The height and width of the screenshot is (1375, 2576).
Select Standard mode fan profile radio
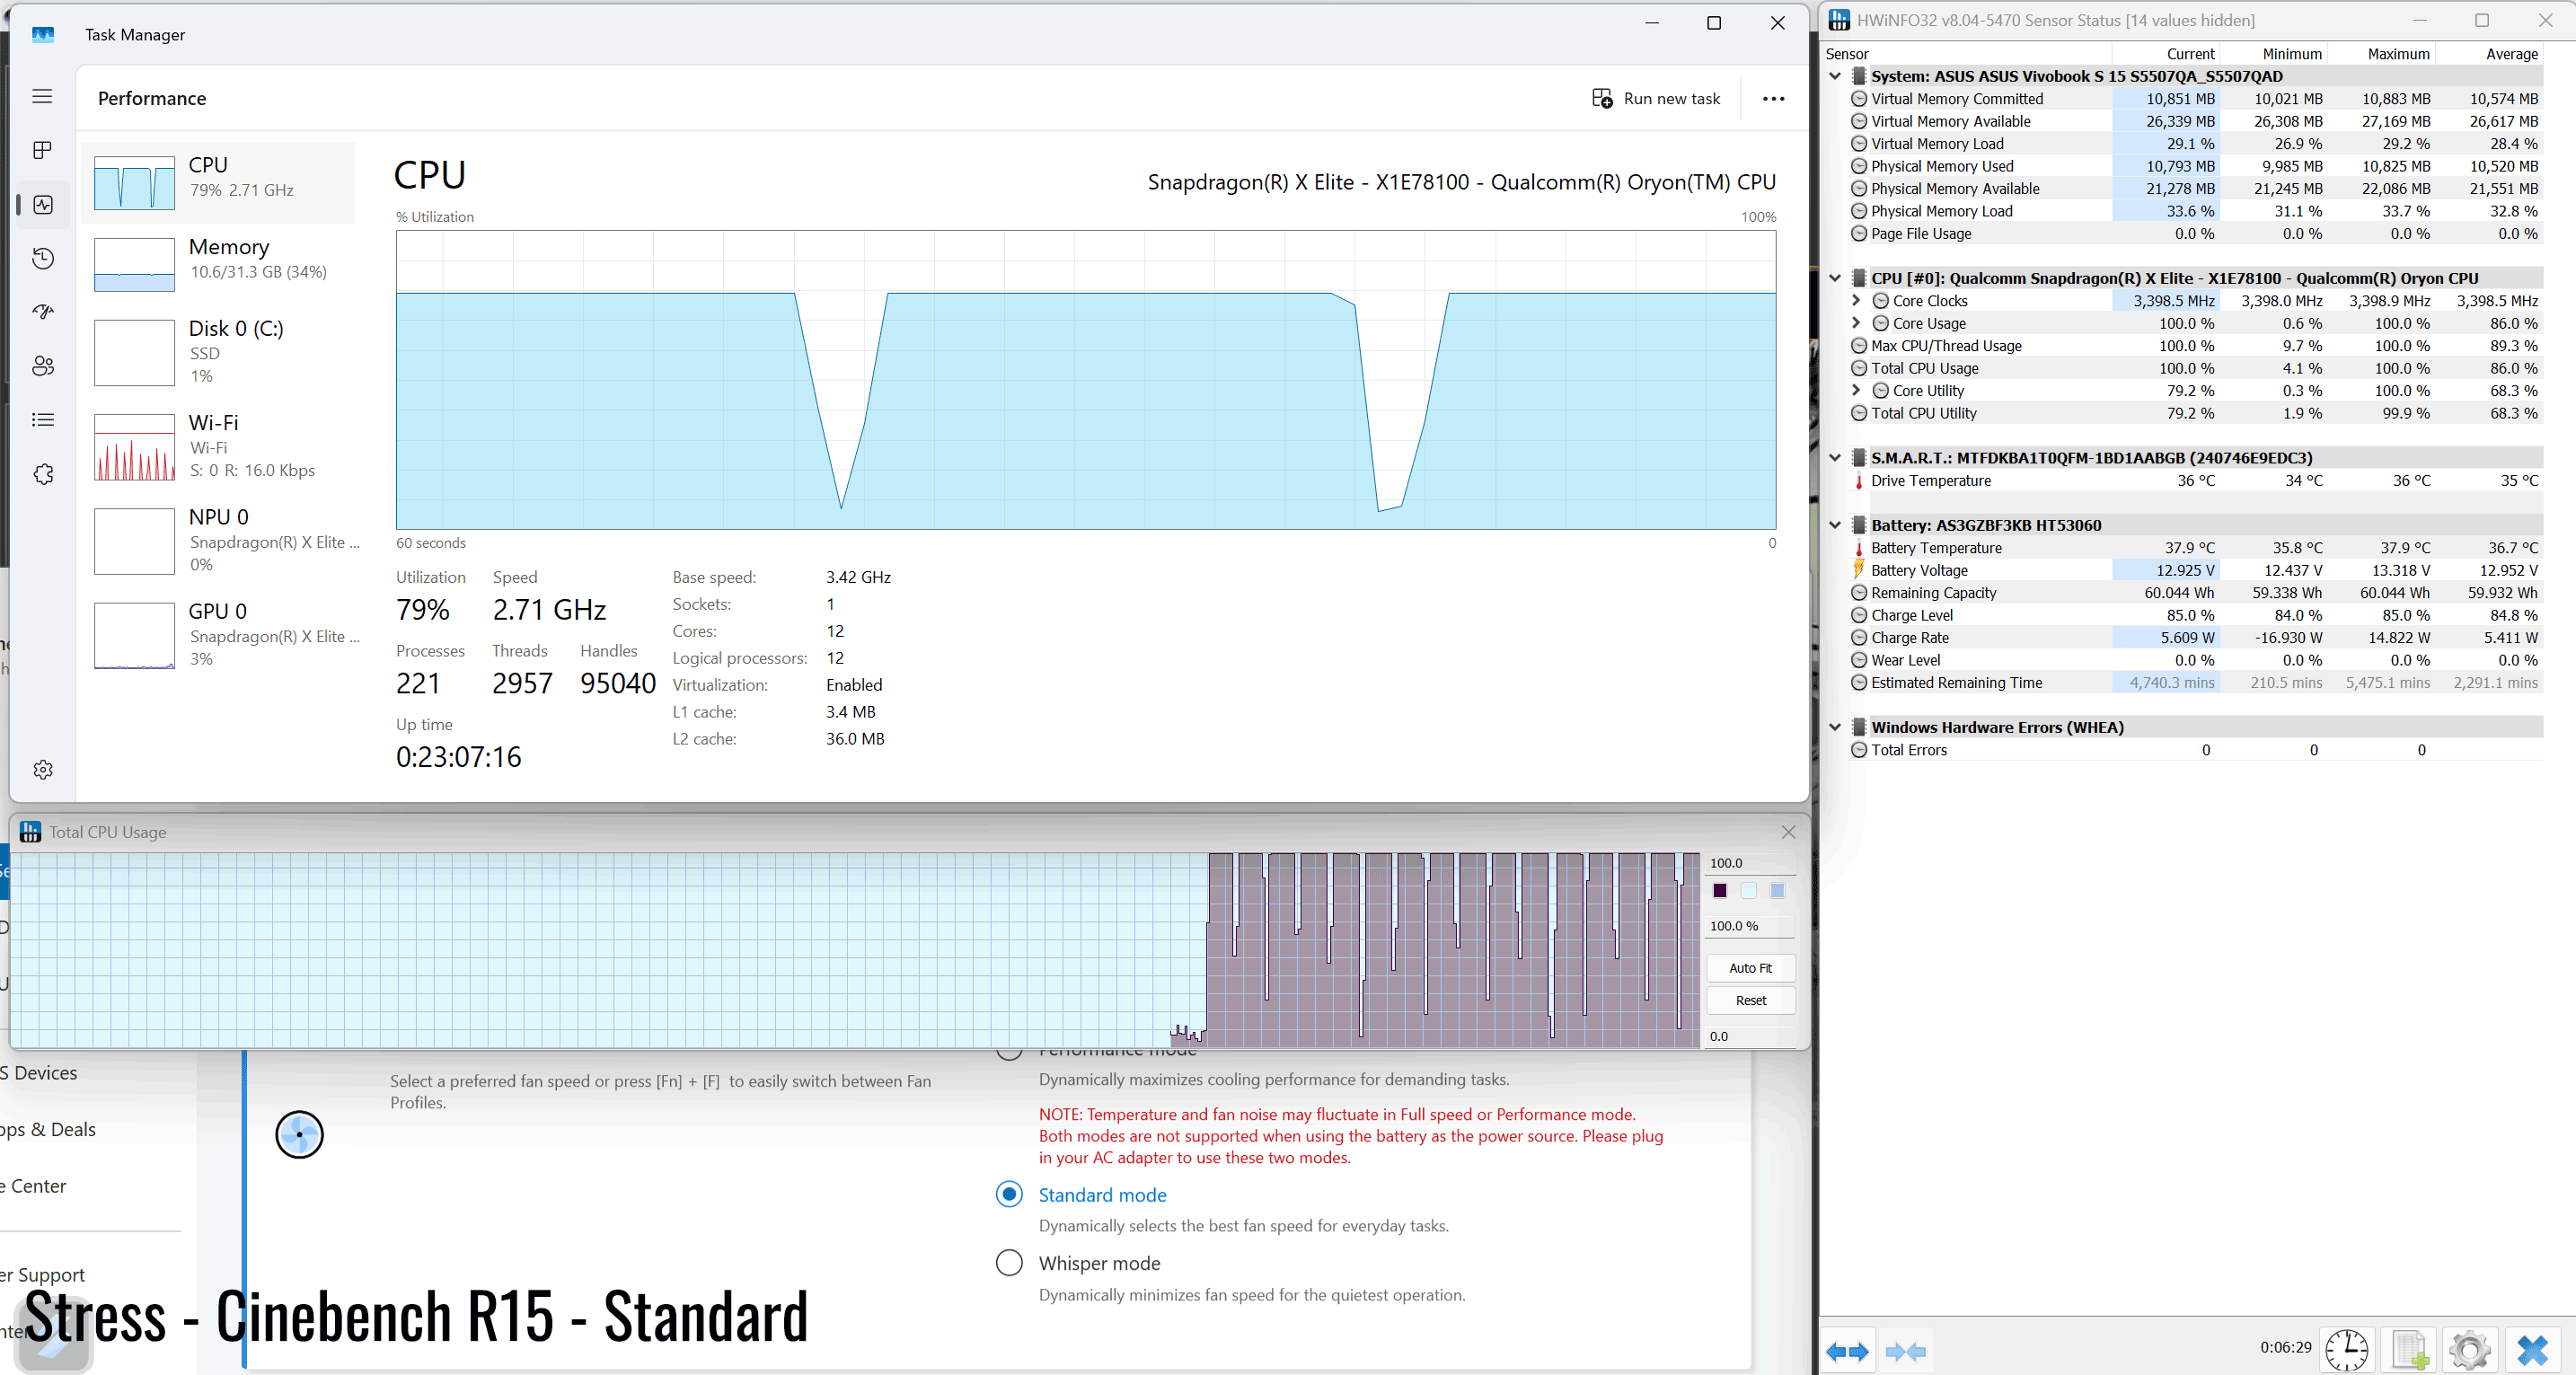pyautogui.click(x=1009, y=1194)
